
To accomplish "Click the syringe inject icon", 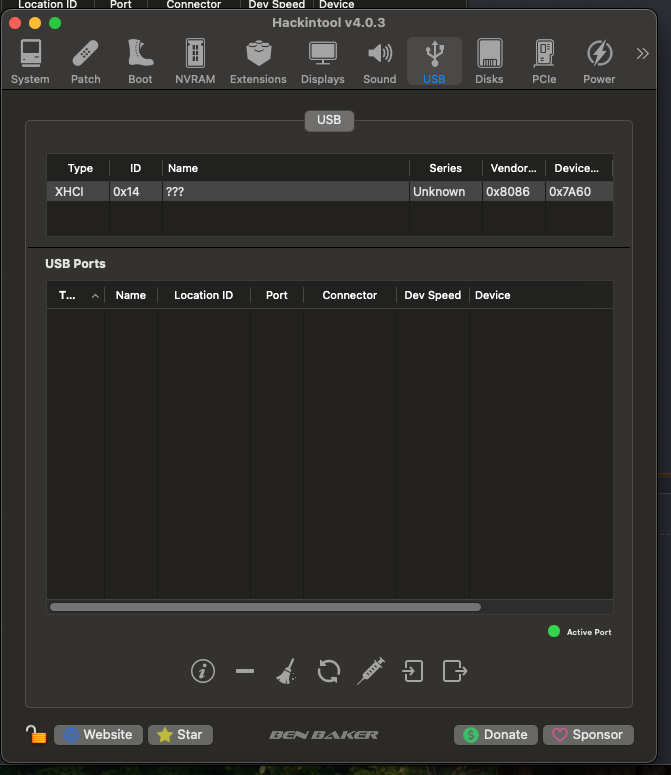I will click(371, 671).
